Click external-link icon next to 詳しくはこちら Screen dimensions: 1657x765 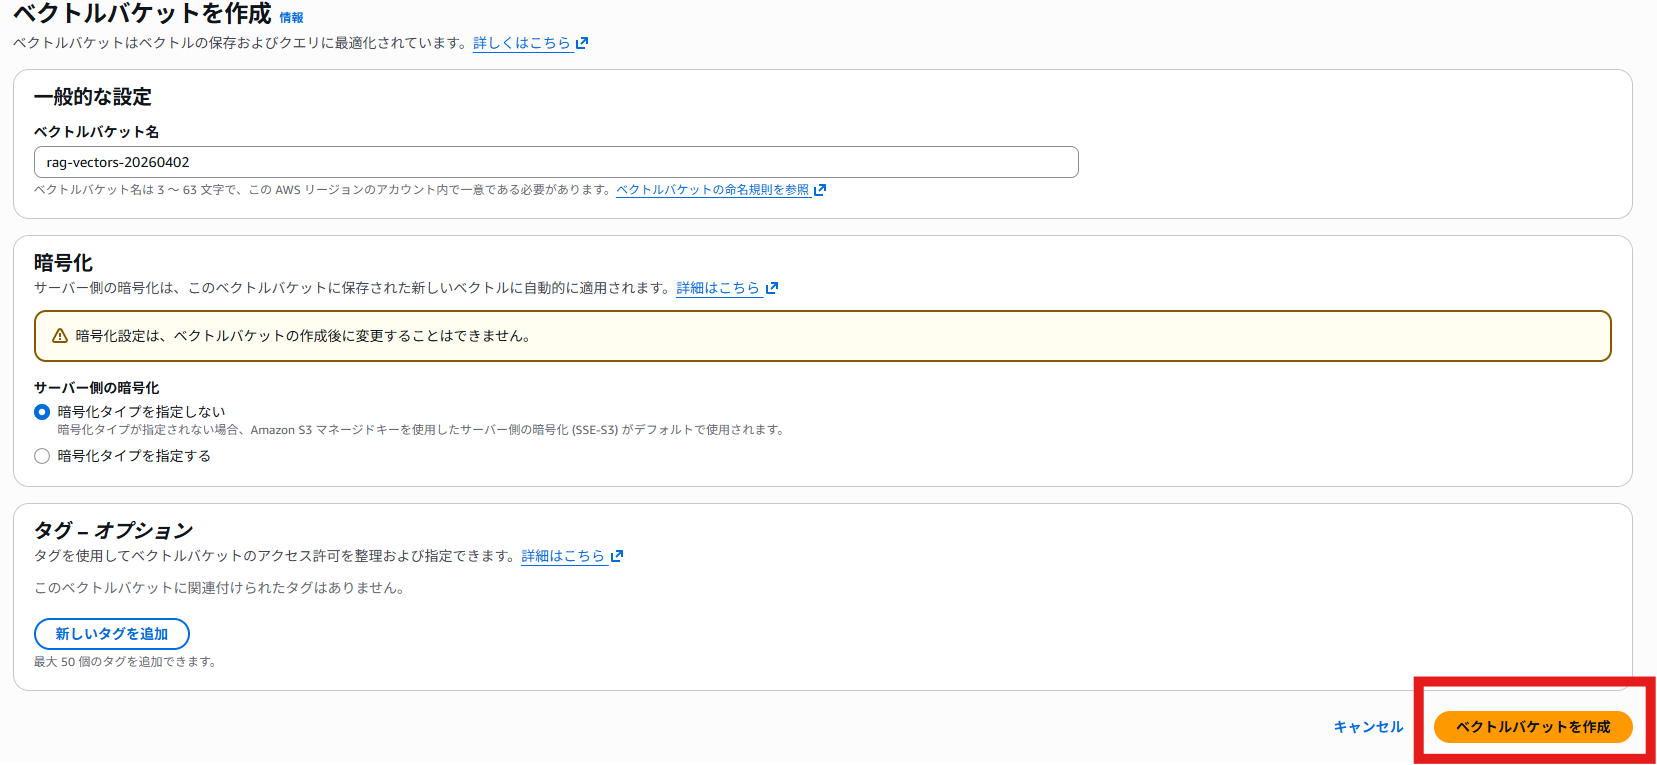point(582,43)
